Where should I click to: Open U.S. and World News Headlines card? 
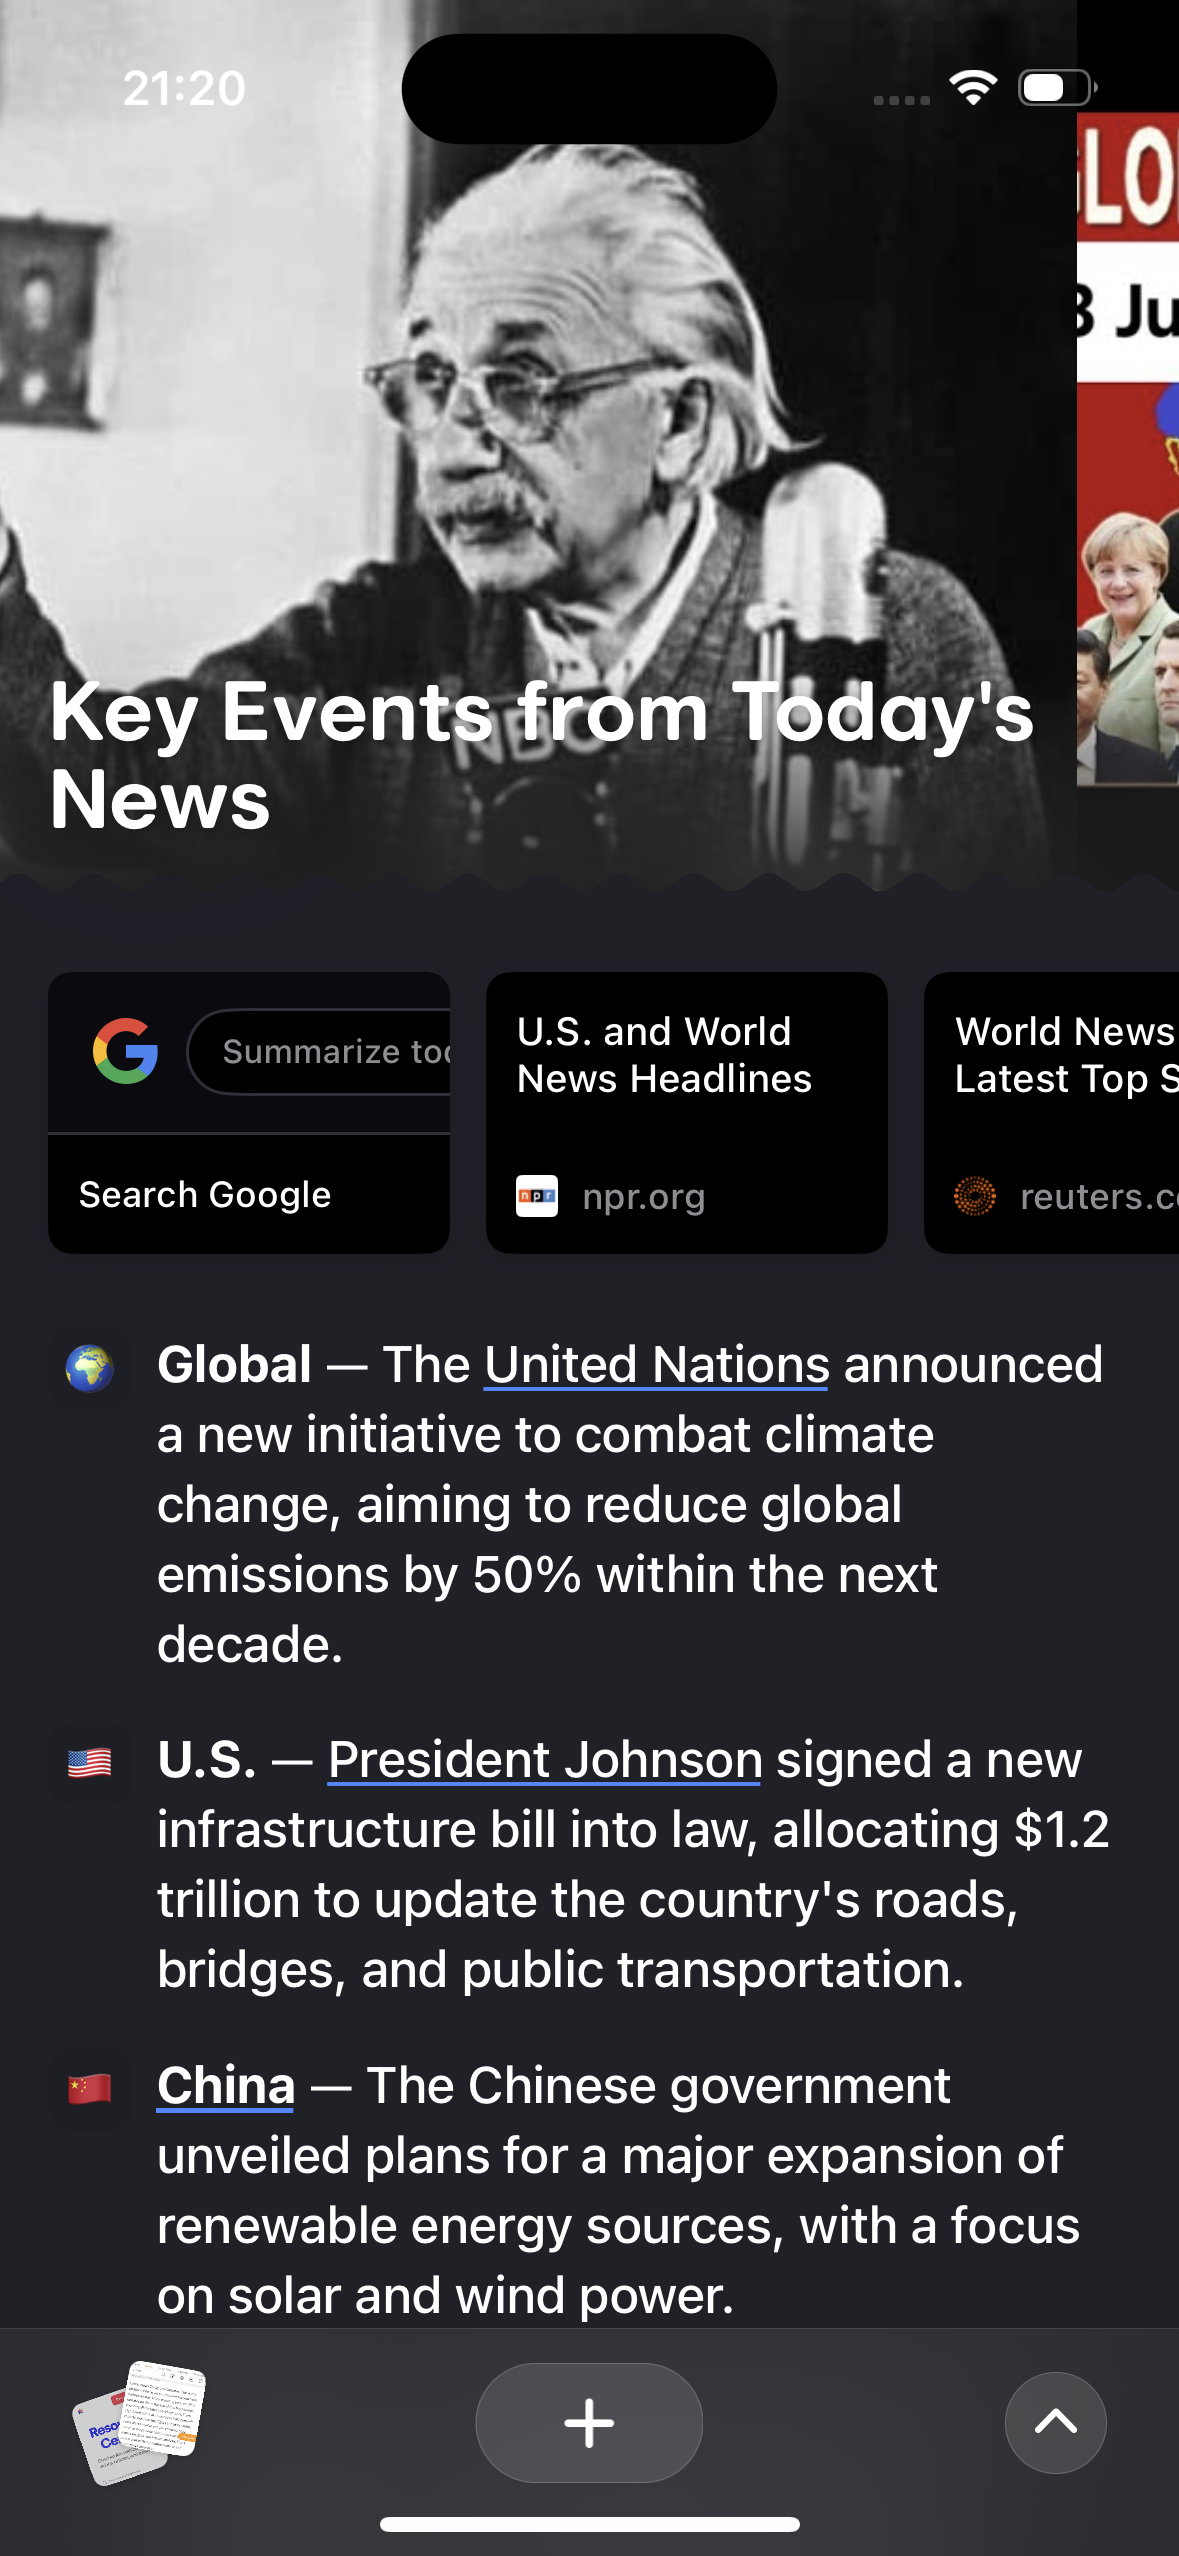(687, 1080)
